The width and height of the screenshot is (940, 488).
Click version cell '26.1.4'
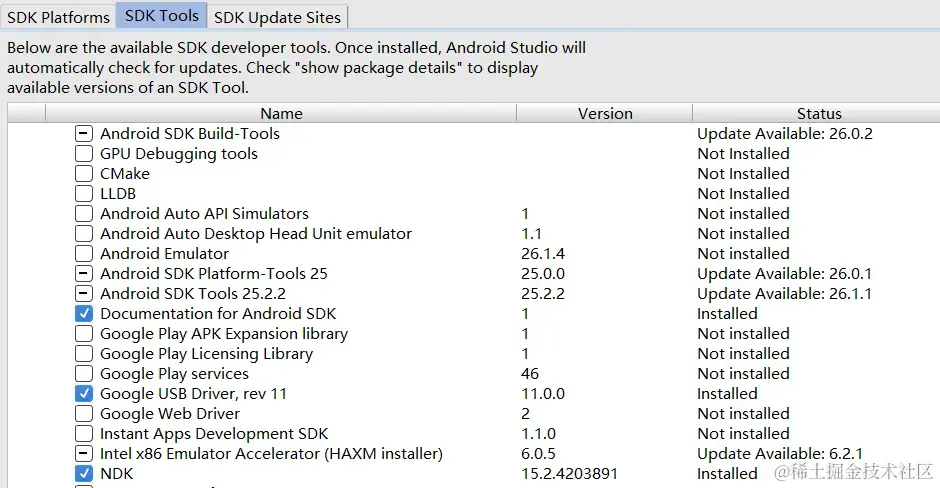pyautogui.click(x=543, y=254)
